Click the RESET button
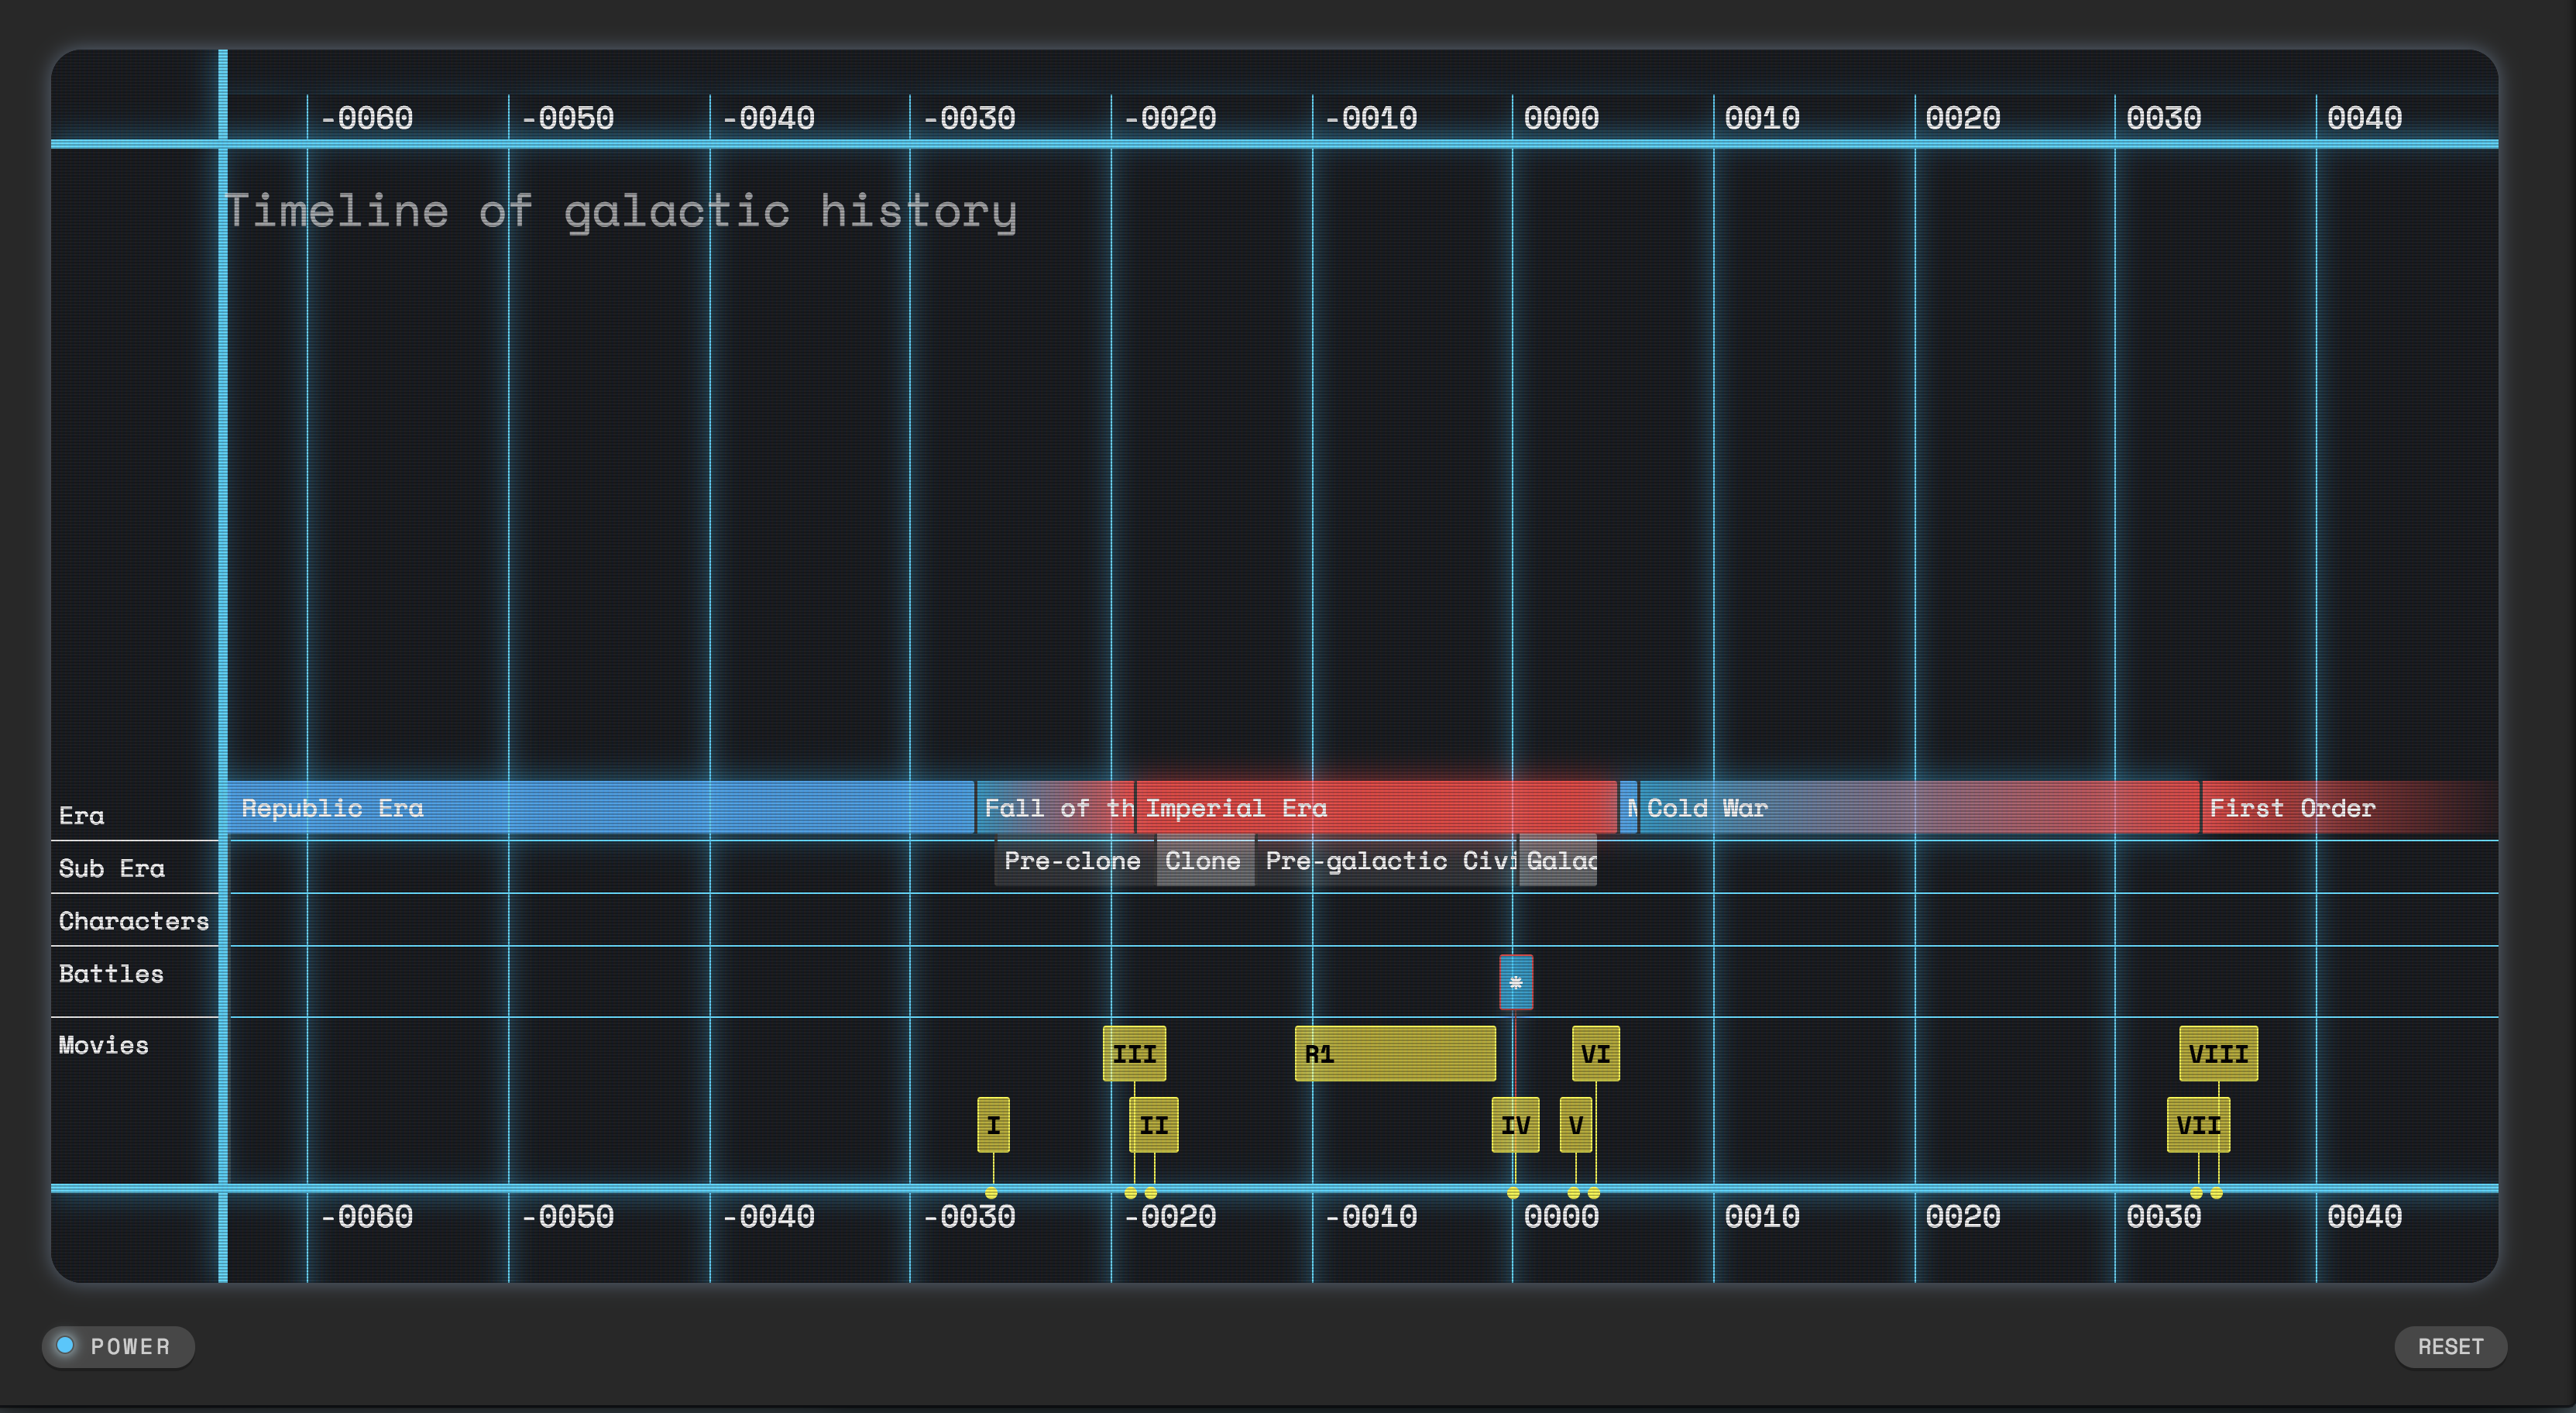2576x1413 pixels. (2450, 1346)
